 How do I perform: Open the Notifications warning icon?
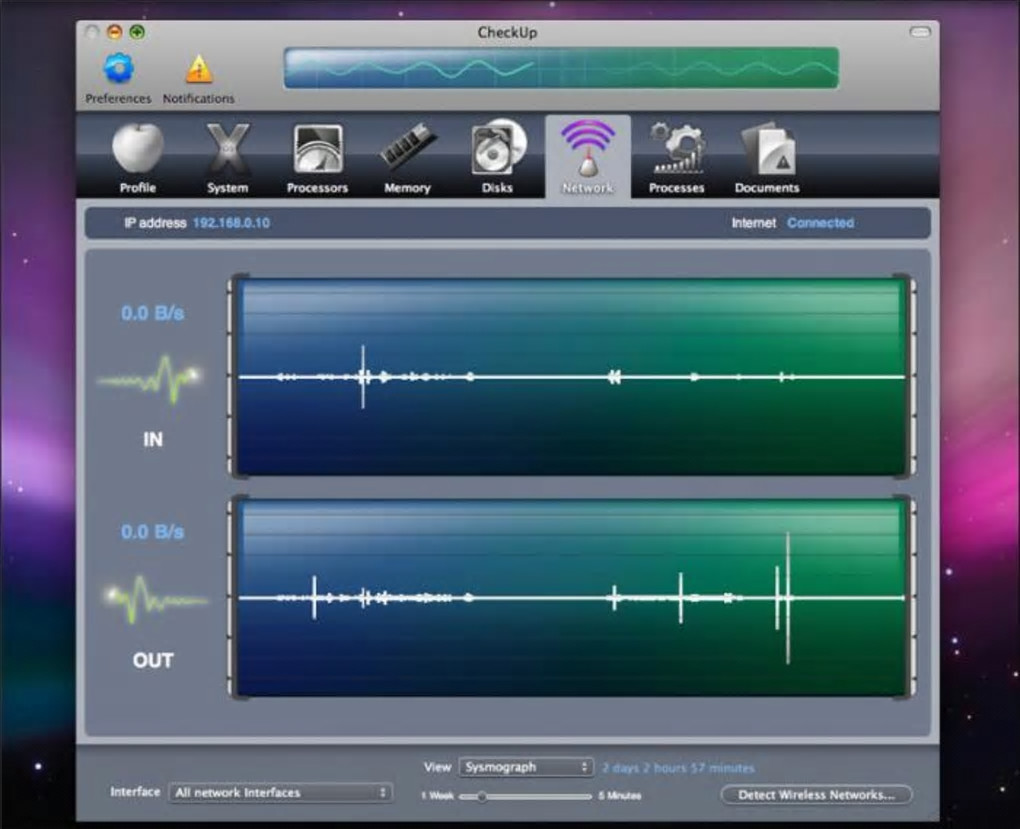pyautogui.click(x=199, y=69)
